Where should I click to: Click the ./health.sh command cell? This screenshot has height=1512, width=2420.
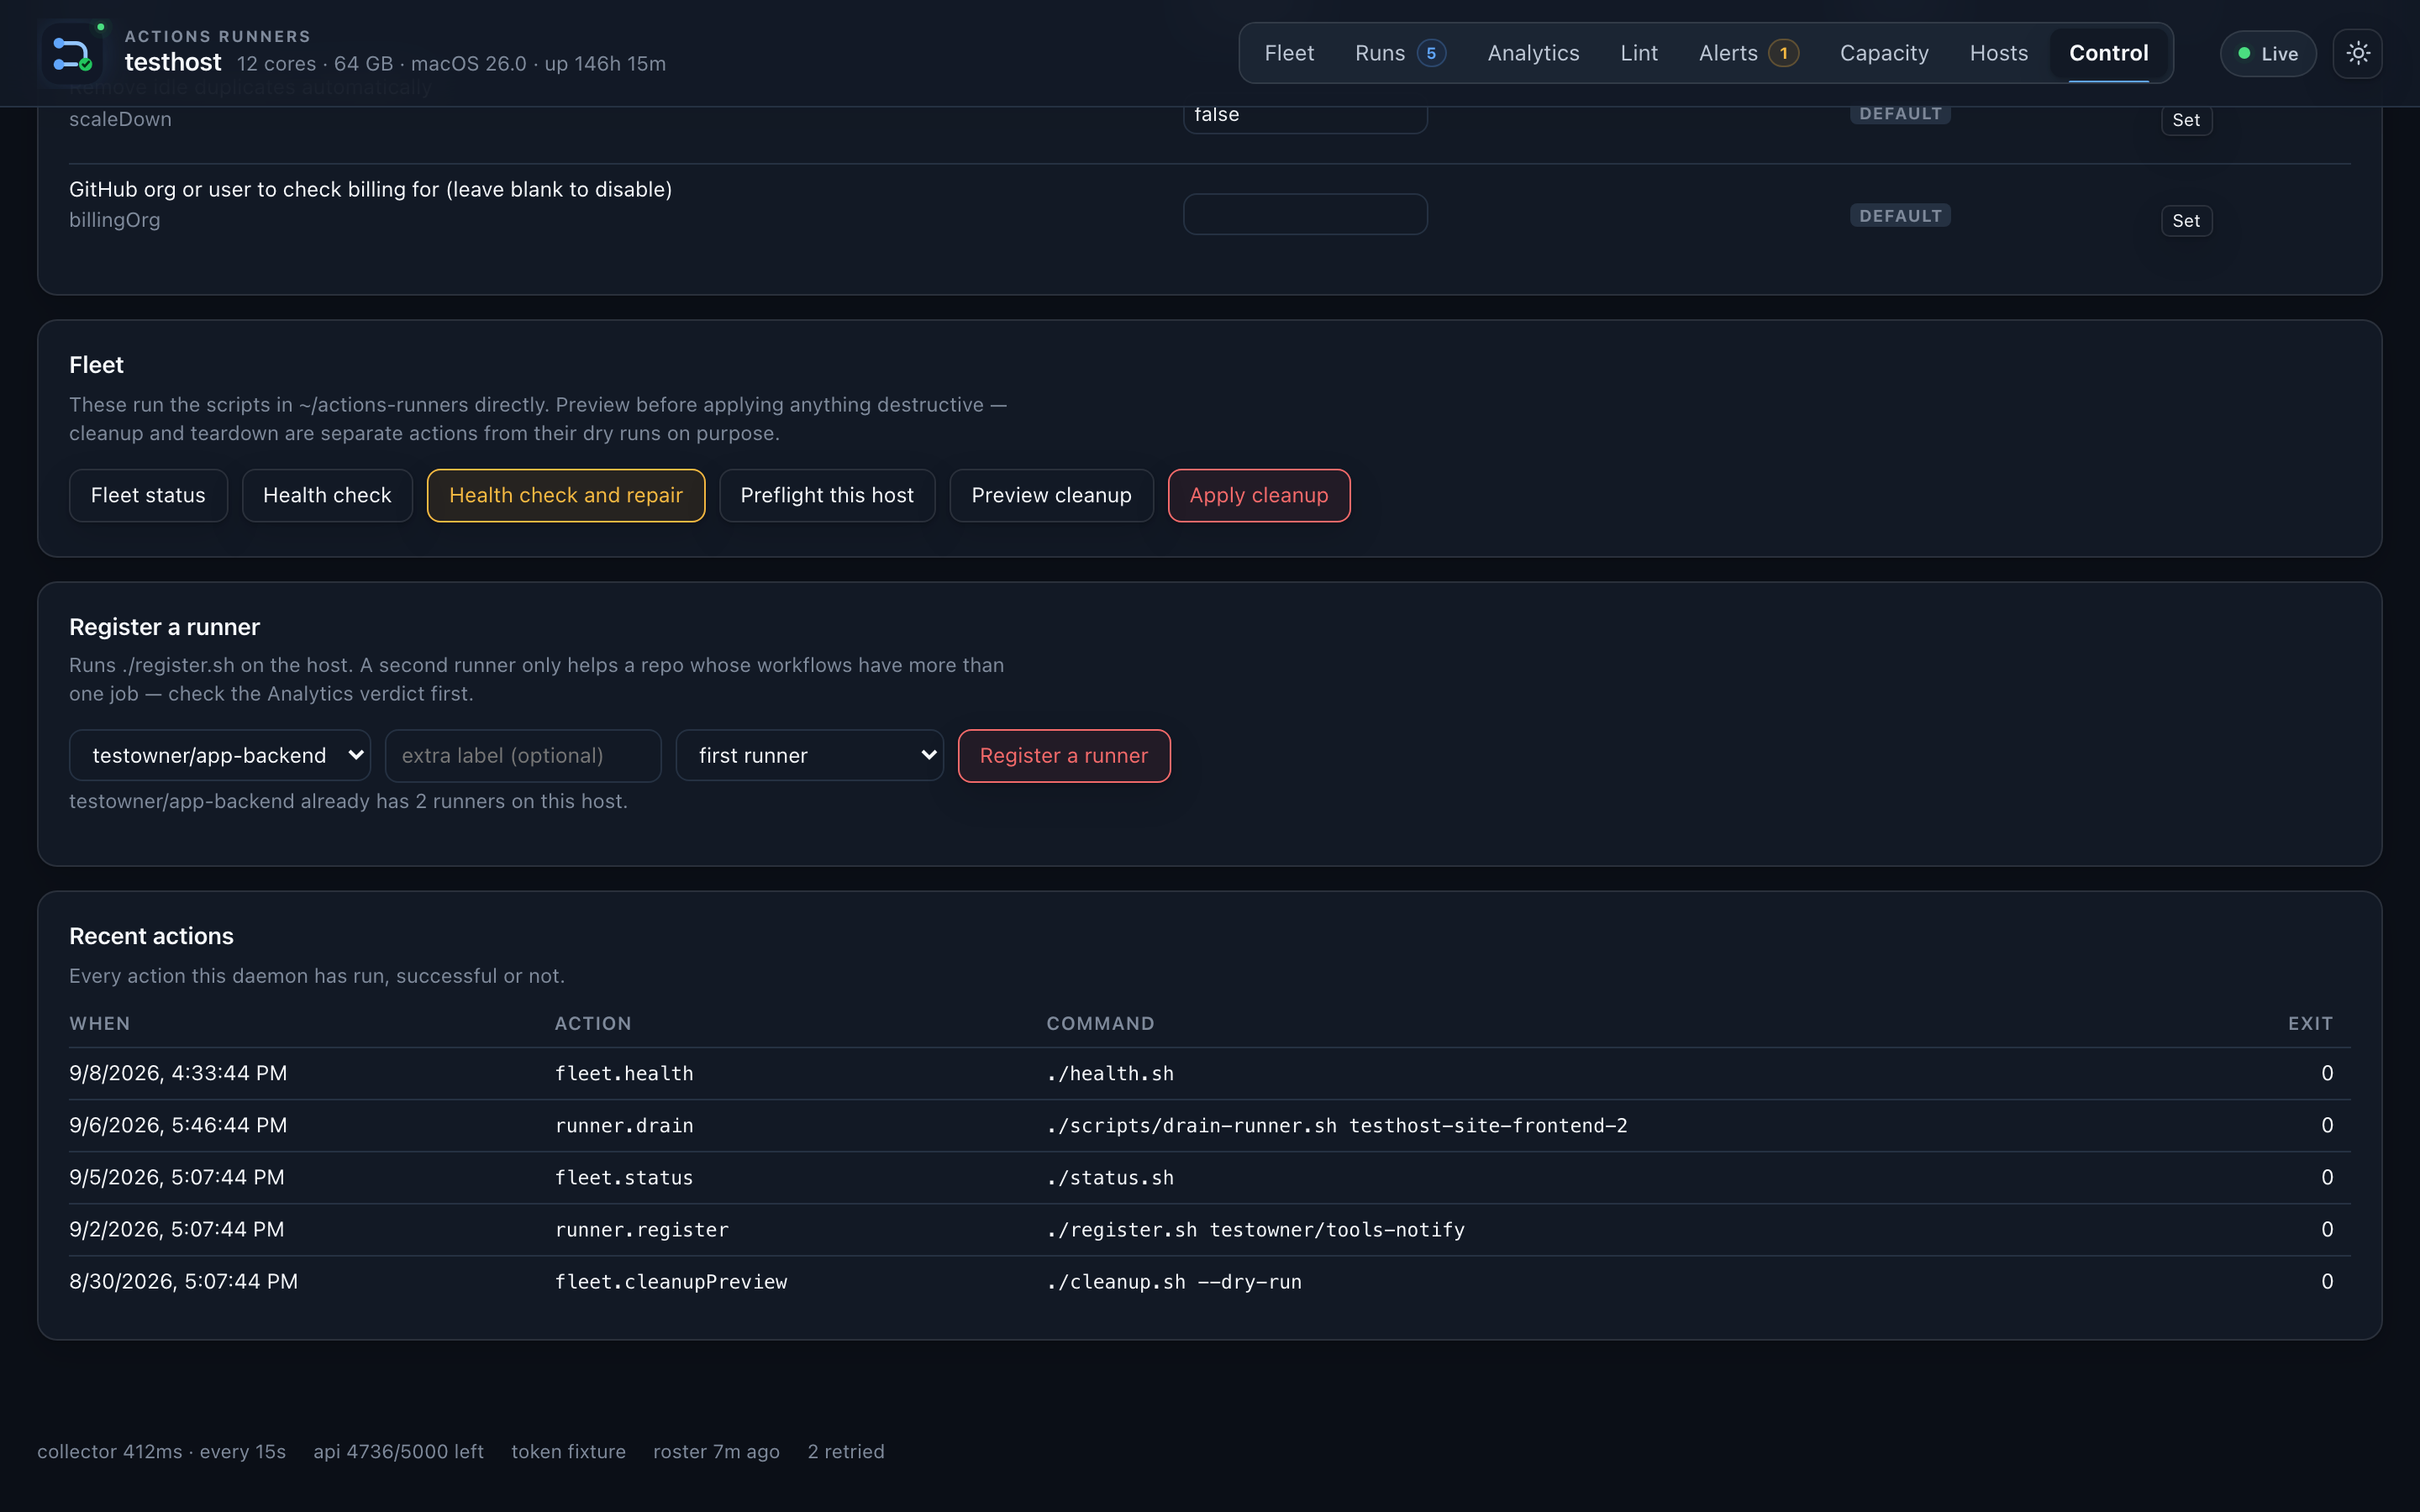click(x=1110, y=1073)
